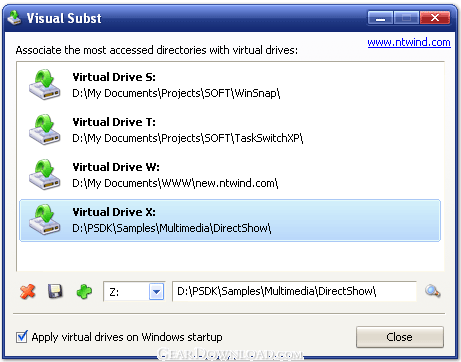The height and width of the screenshot is (362, 461).
Task: Open the drive letter dropdown arrow
Action: point(156,292)
